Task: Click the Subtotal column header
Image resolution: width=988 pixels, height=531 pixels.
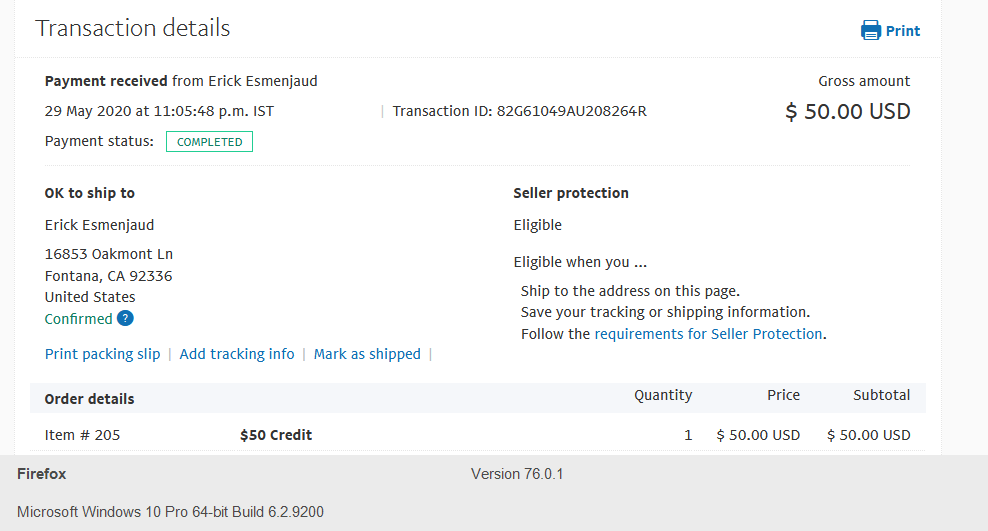Action: (882, 395)
